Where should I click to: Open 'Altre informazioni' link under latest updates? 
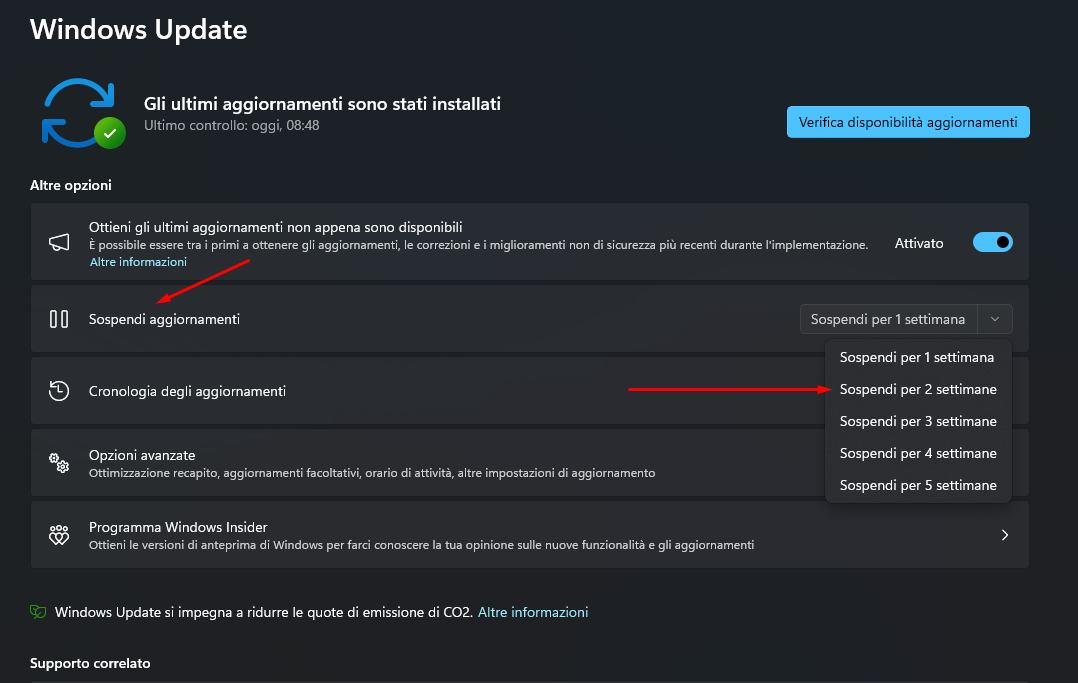(138, 262)
